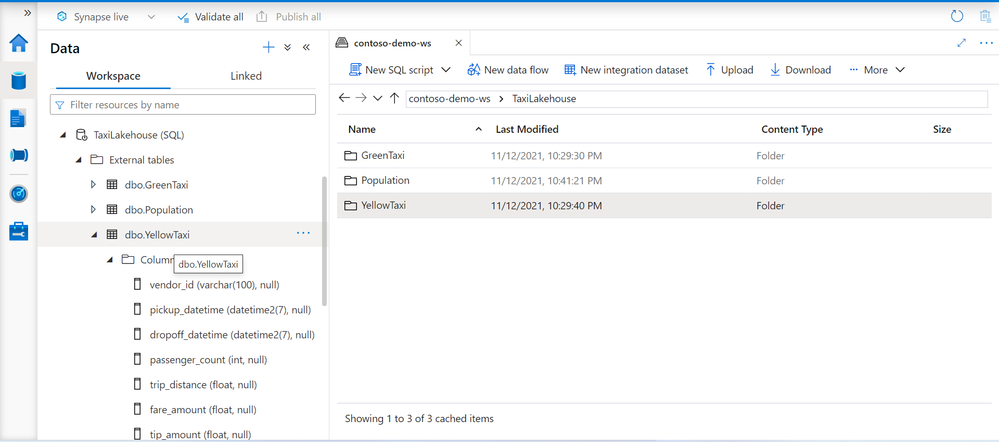Image resolution: width=999 pixels, height=442 pixels.
Task: Select the dropoff_datetime column
Action: (232, 335)
